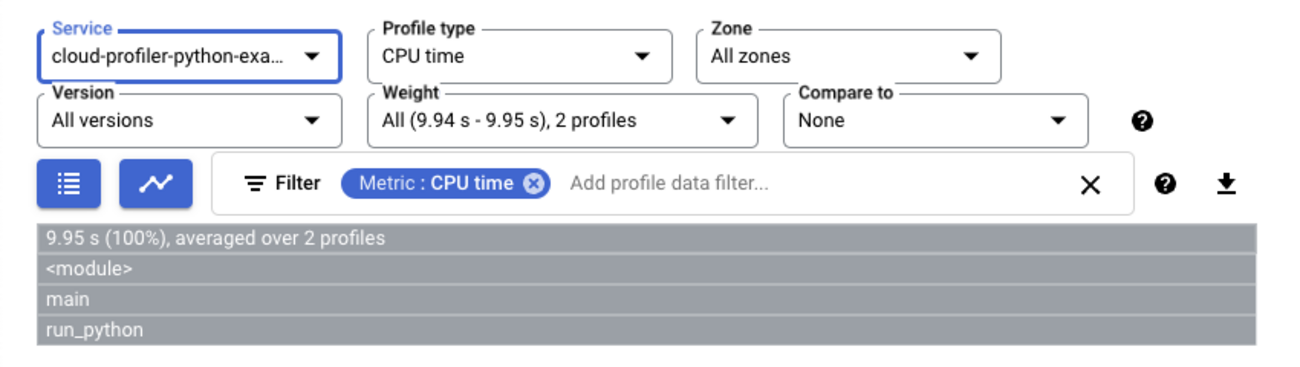Open the Weight profiles dropdown
The image size is (1300, 367).
point(562,121)
